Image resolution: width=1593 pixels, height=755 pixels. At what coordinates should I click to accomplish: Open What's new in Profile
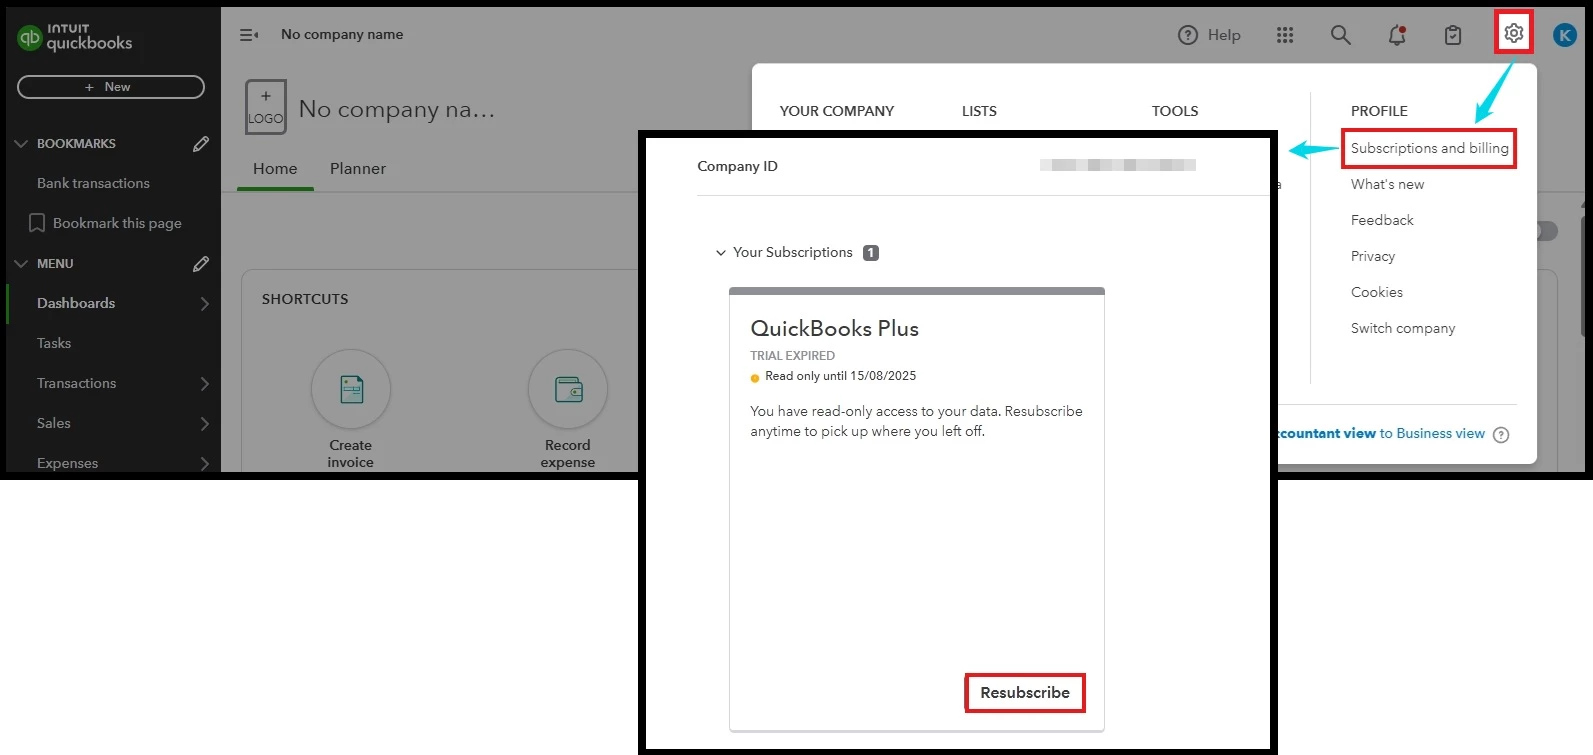click(x=1387, y=184)
